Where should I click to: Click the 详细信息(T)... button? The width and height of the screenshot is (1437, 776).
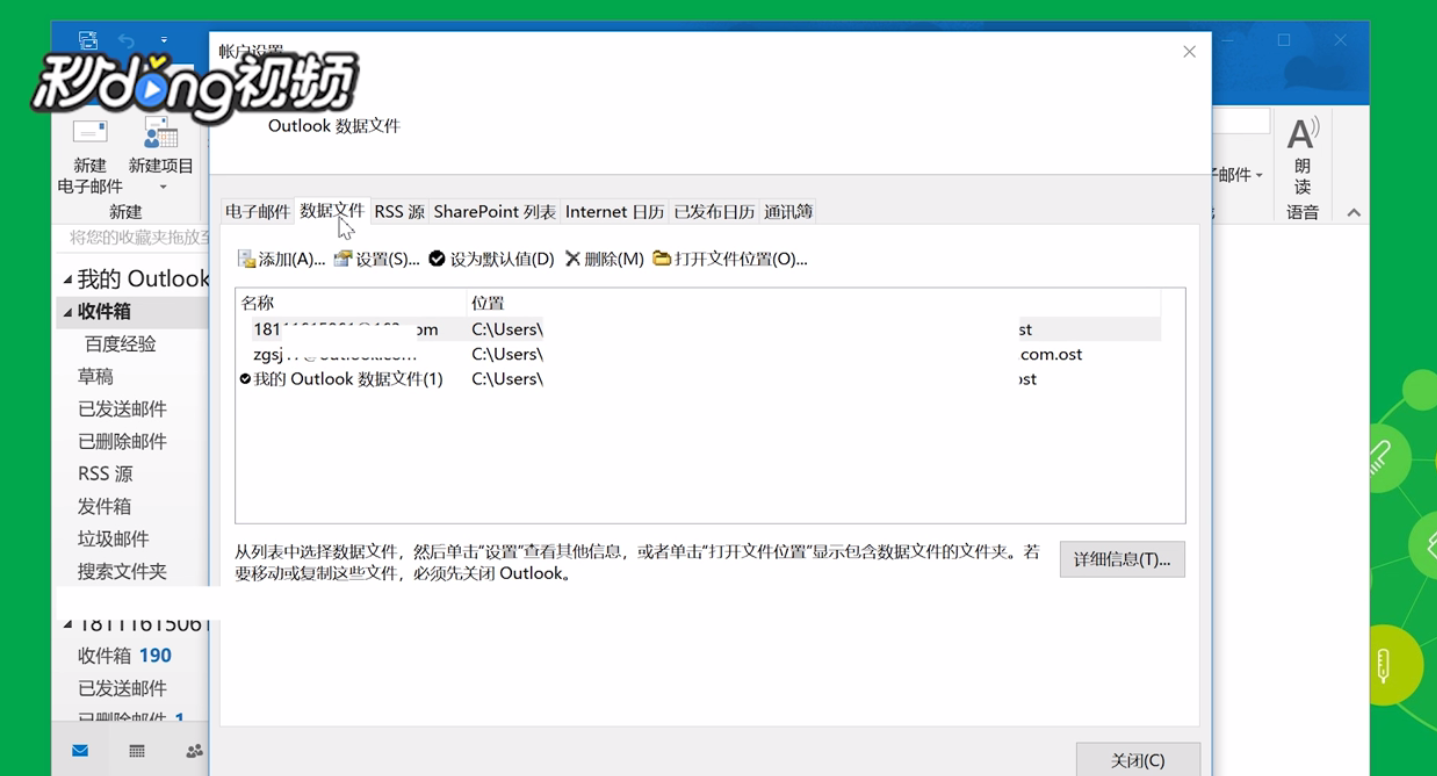tap(1122, 560)
